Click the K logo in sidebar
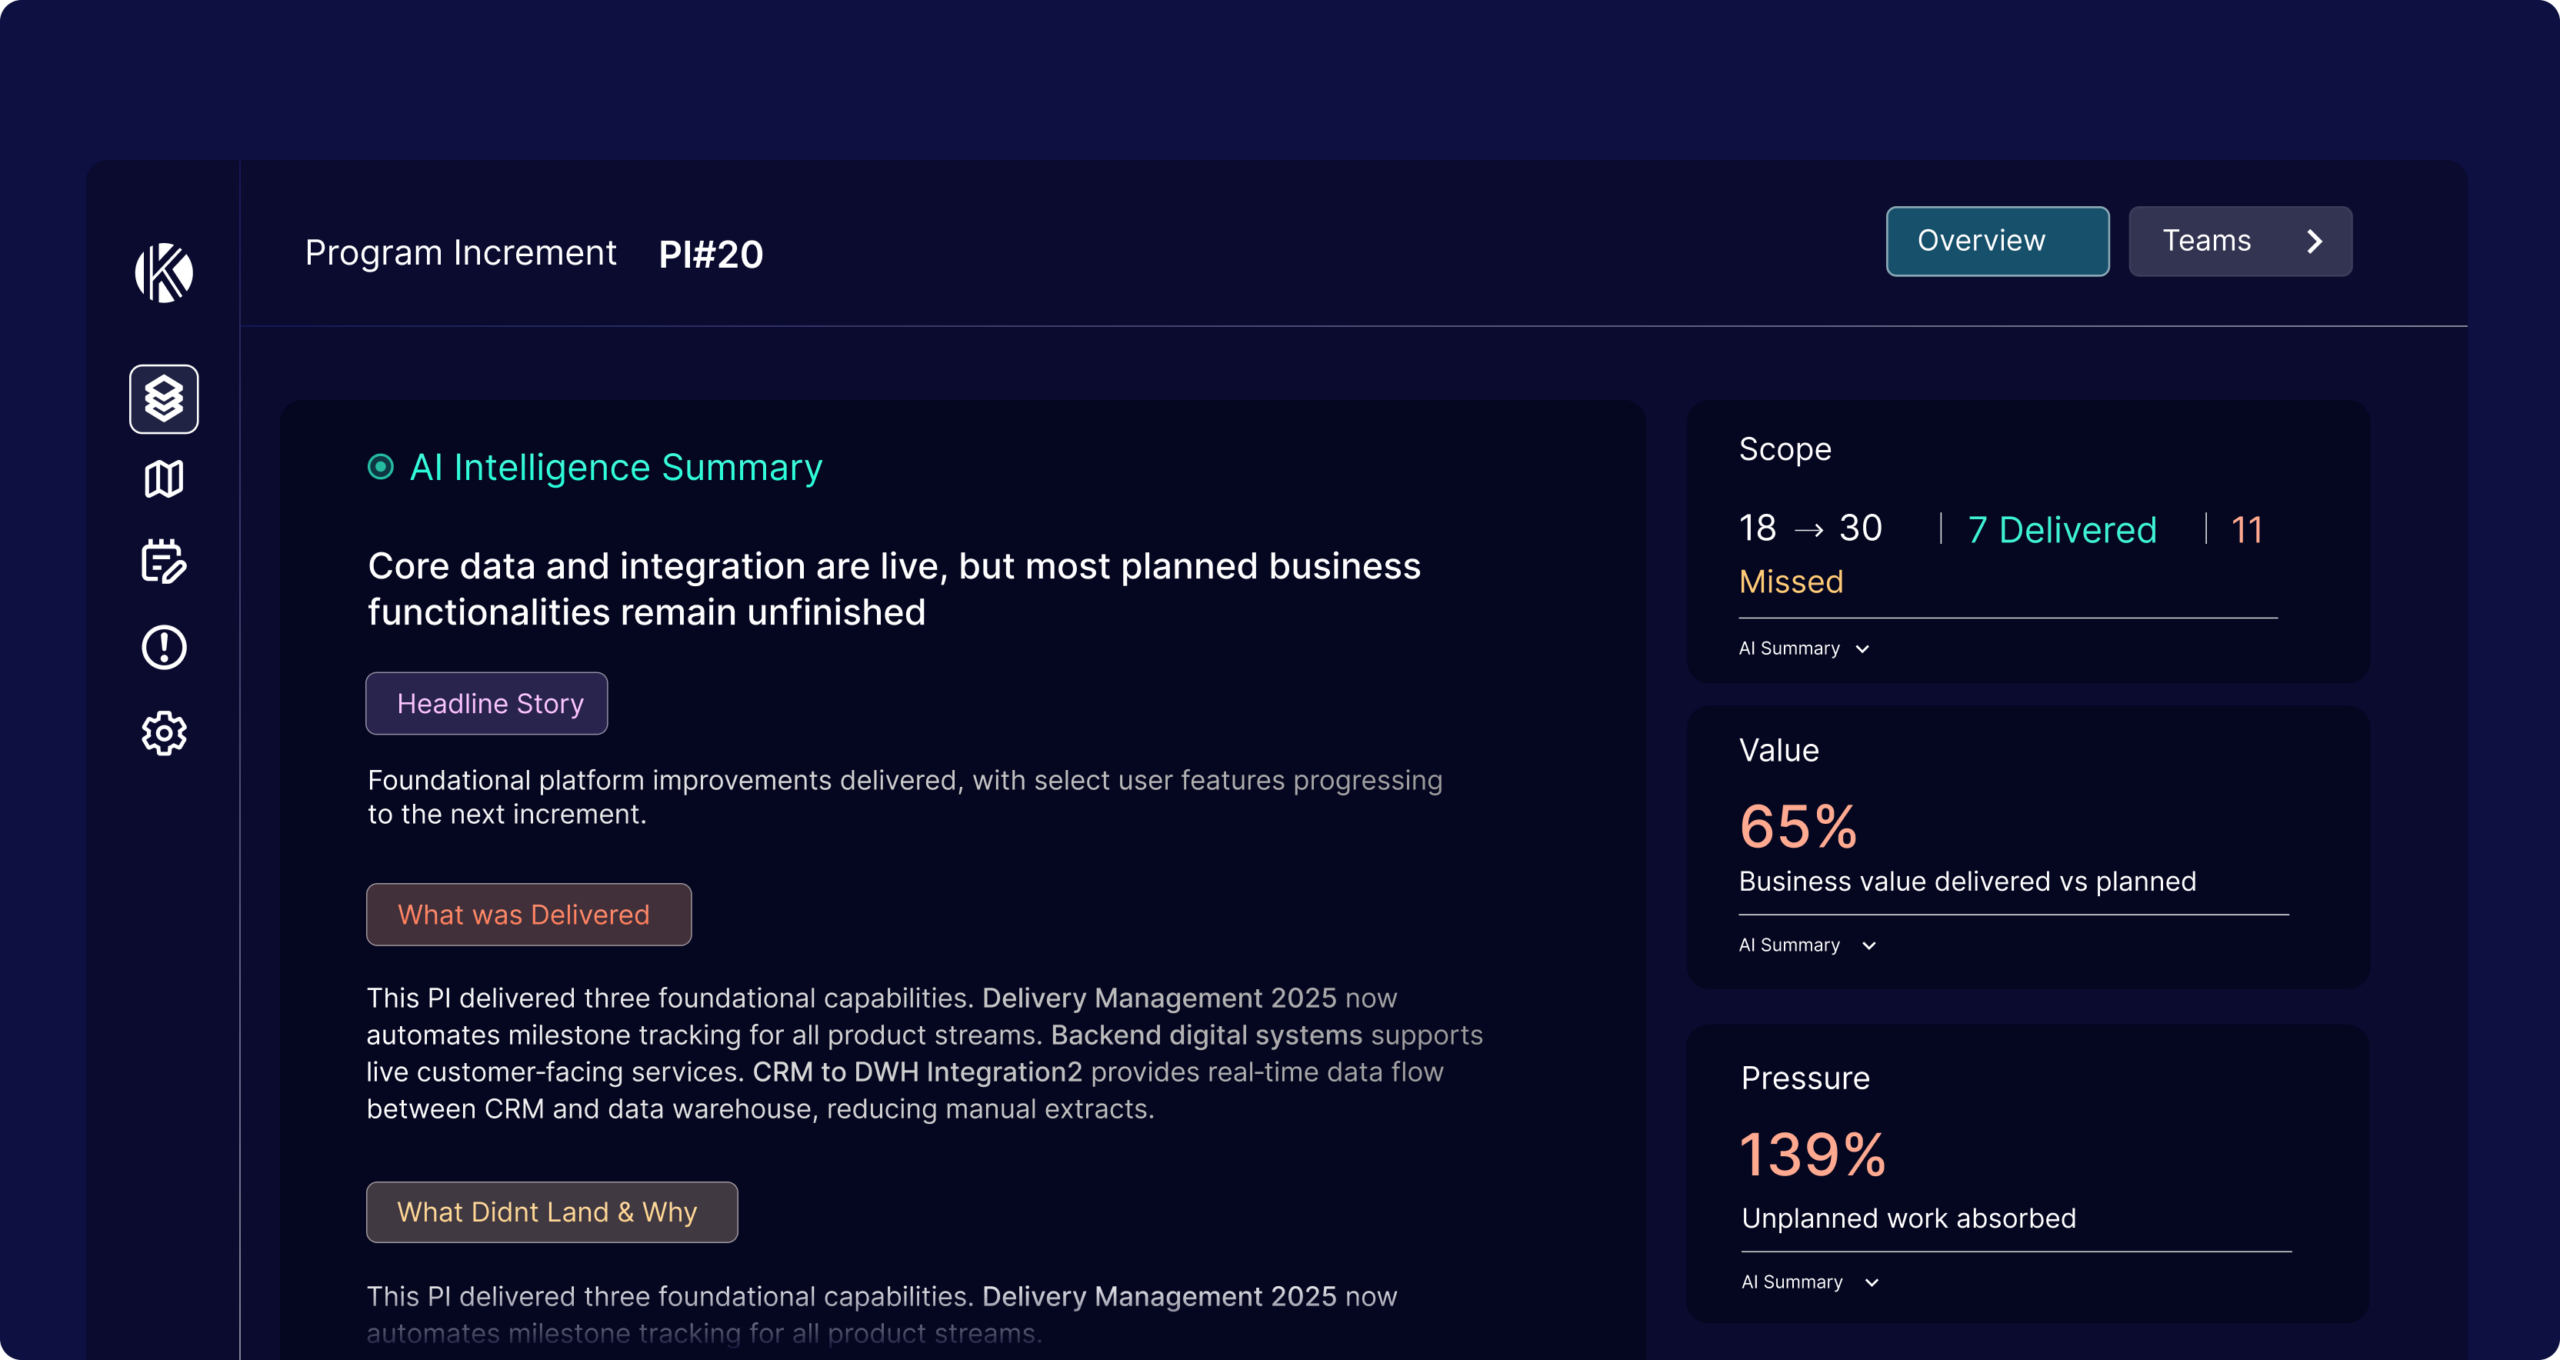Screen dimensions: 2560x1360 coord(164,272)
